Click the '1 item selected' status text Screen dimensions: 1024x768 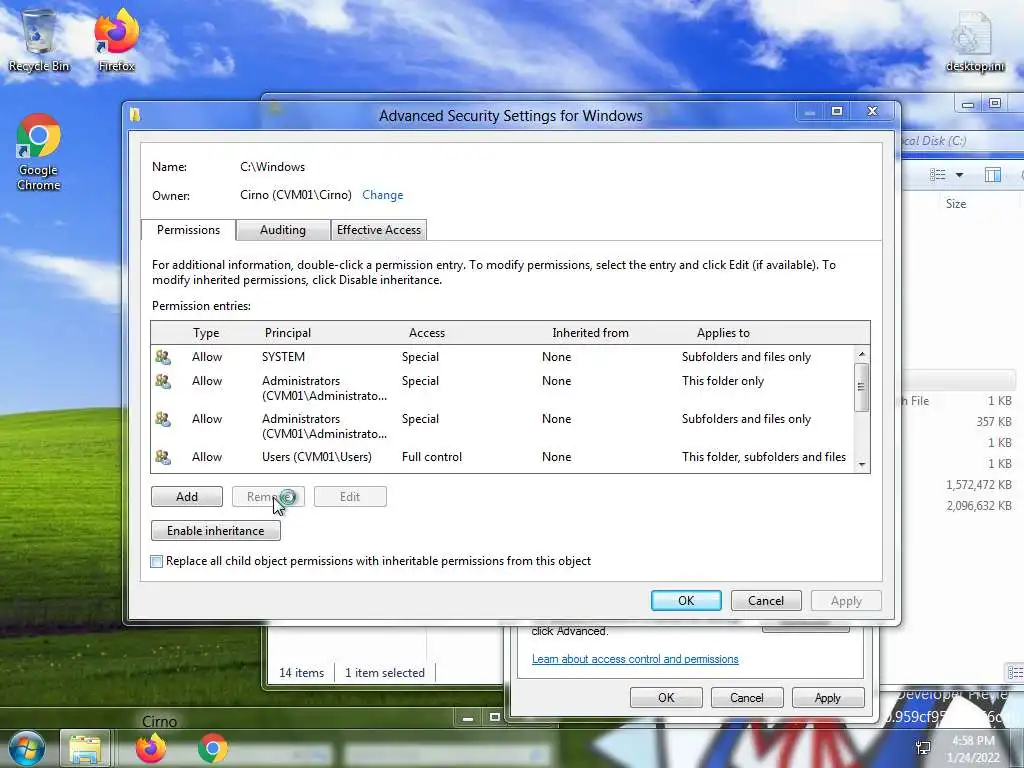point(385,673)
